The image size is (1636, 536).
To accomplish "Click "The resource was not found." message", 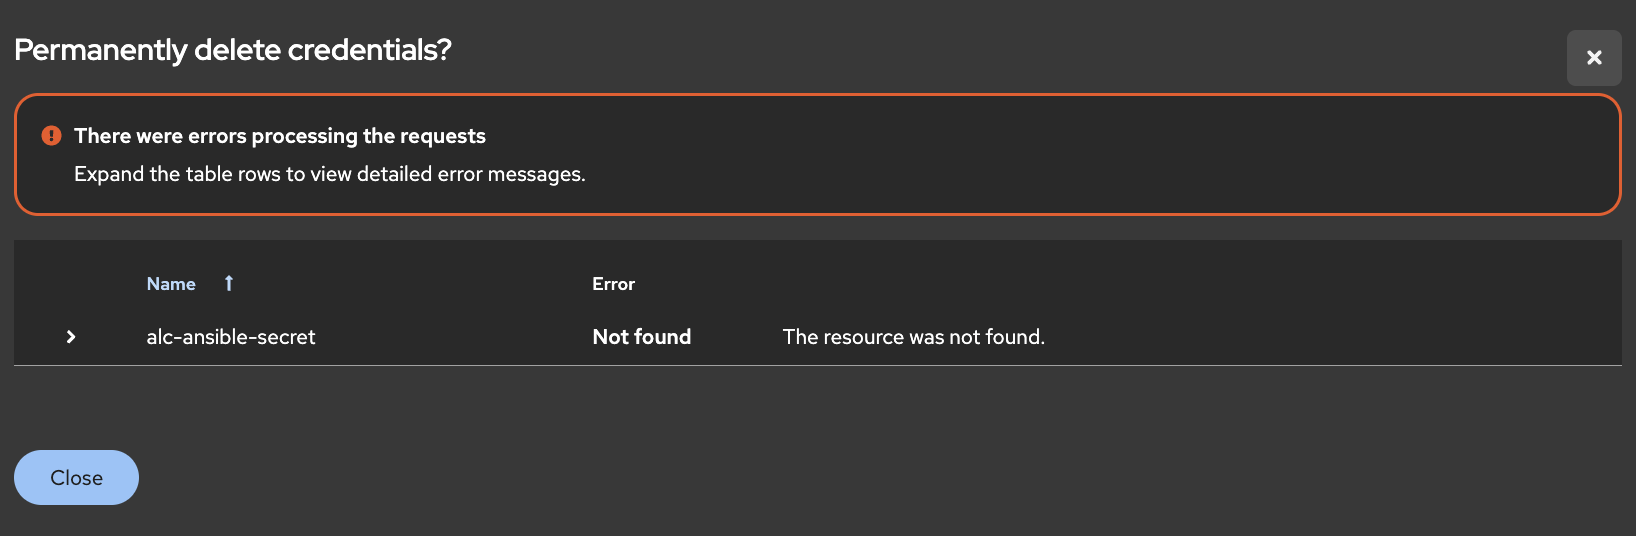I will point(913,337).
